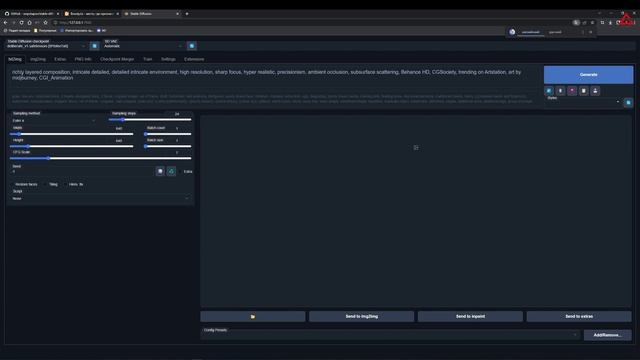Adjust the Batch size slider
640x360 pixels.
(168, 146)
